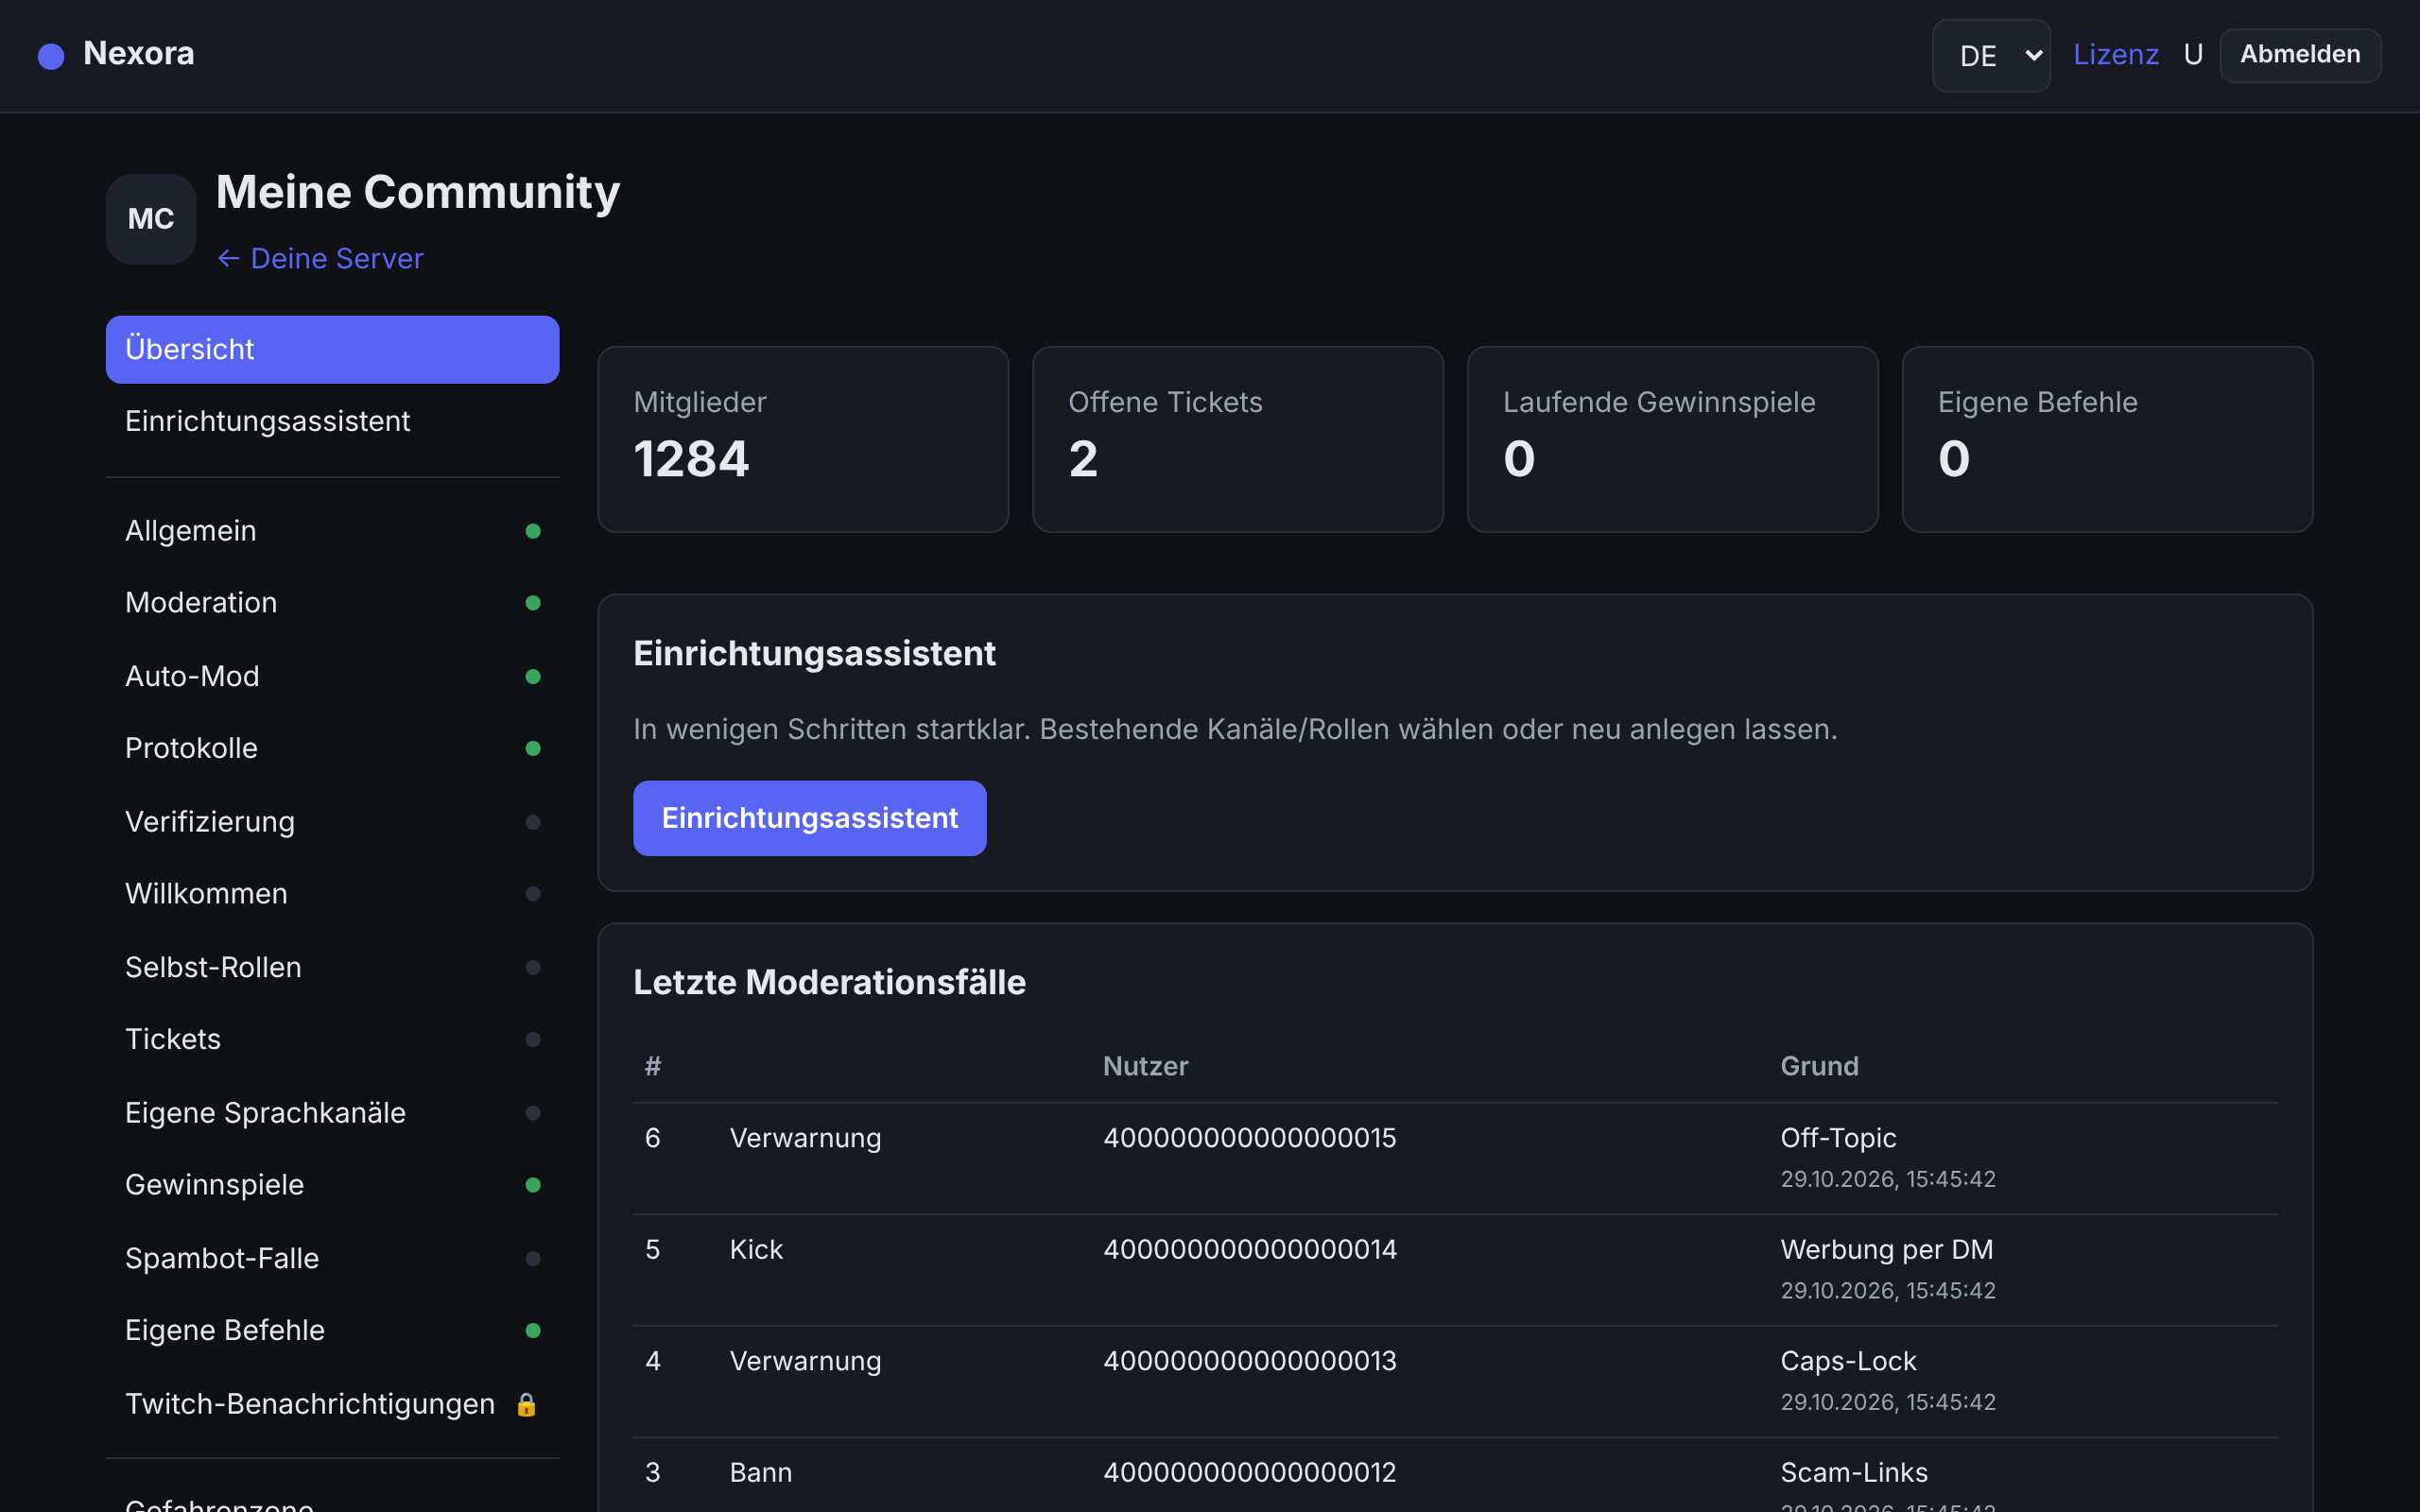Click the Grund column header
2420x1512 pixels.
pyautogui.click(x=1819, y=1067)
